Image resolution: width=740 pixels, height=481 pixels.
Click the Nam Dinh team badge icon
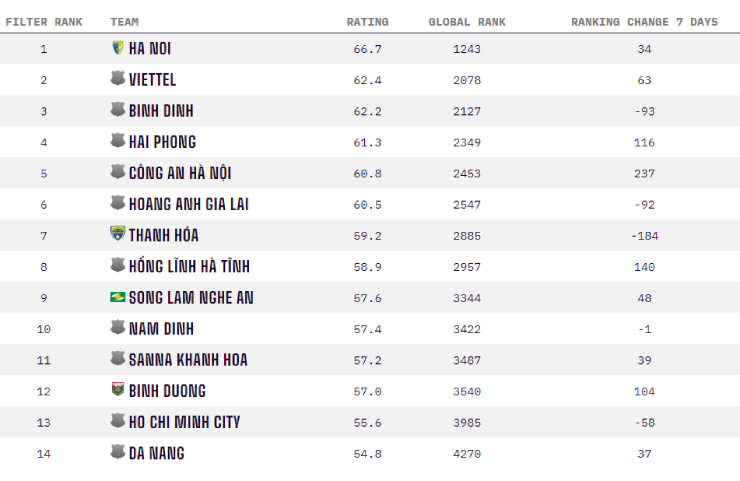point(118,328)
